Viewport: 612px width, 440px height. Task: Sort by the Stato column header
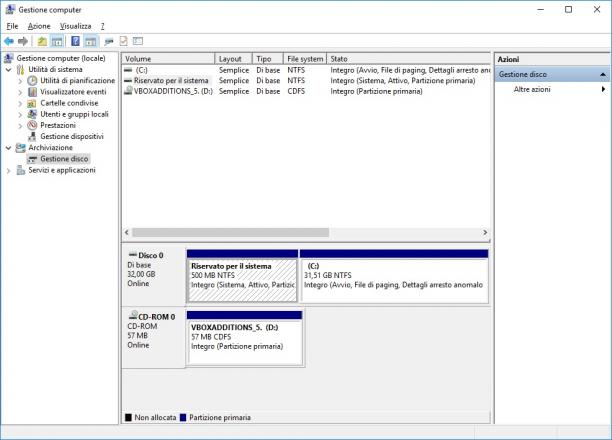pos(408,59)
